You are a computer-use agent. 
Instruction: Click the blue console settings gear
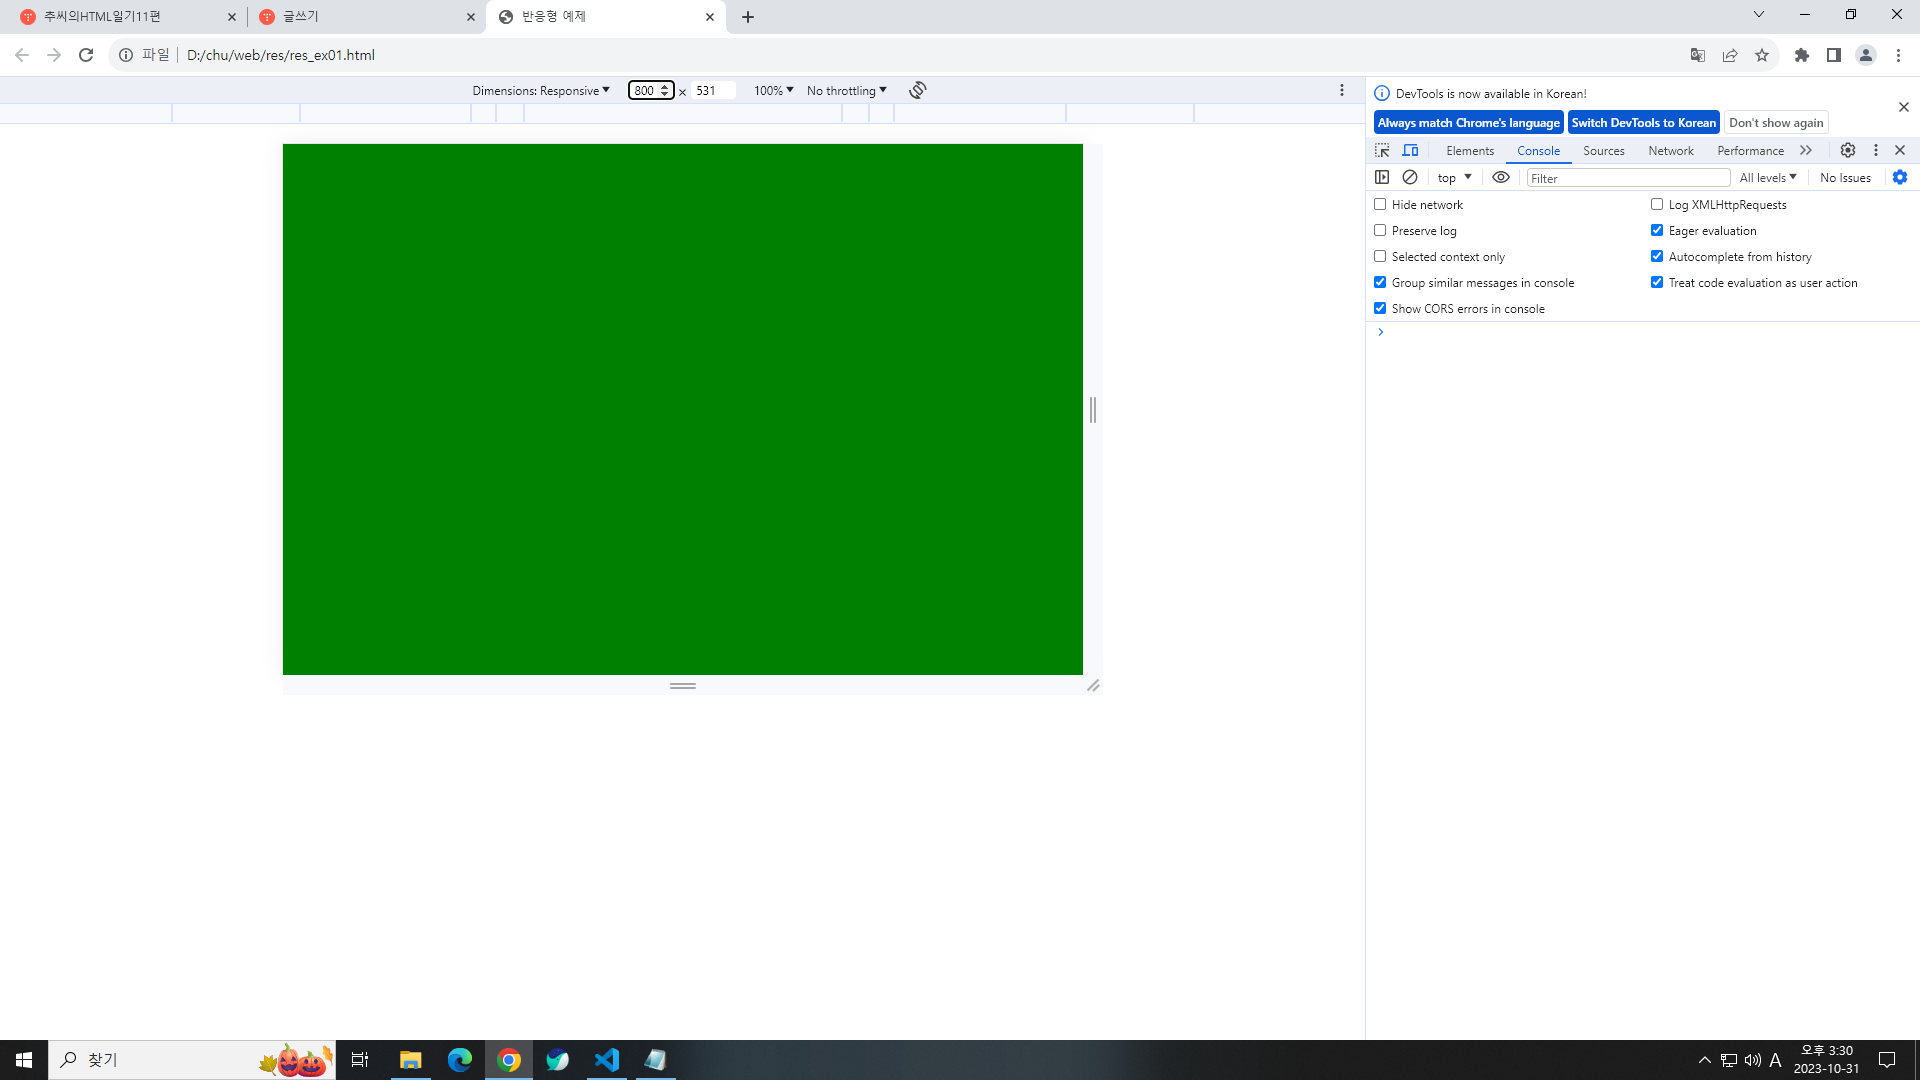(1900, 177)
